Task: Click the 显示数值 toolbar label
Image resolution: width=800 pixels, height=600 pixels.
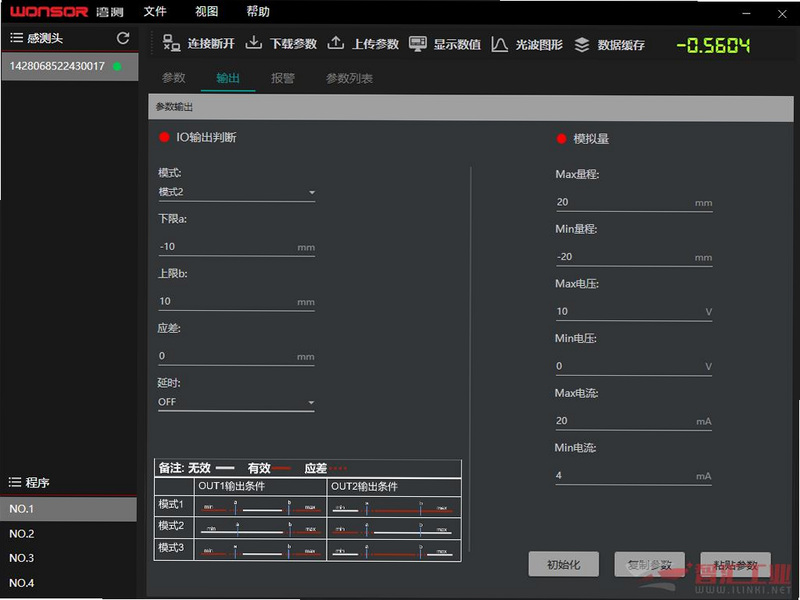Action: click(x=457, y=44)
